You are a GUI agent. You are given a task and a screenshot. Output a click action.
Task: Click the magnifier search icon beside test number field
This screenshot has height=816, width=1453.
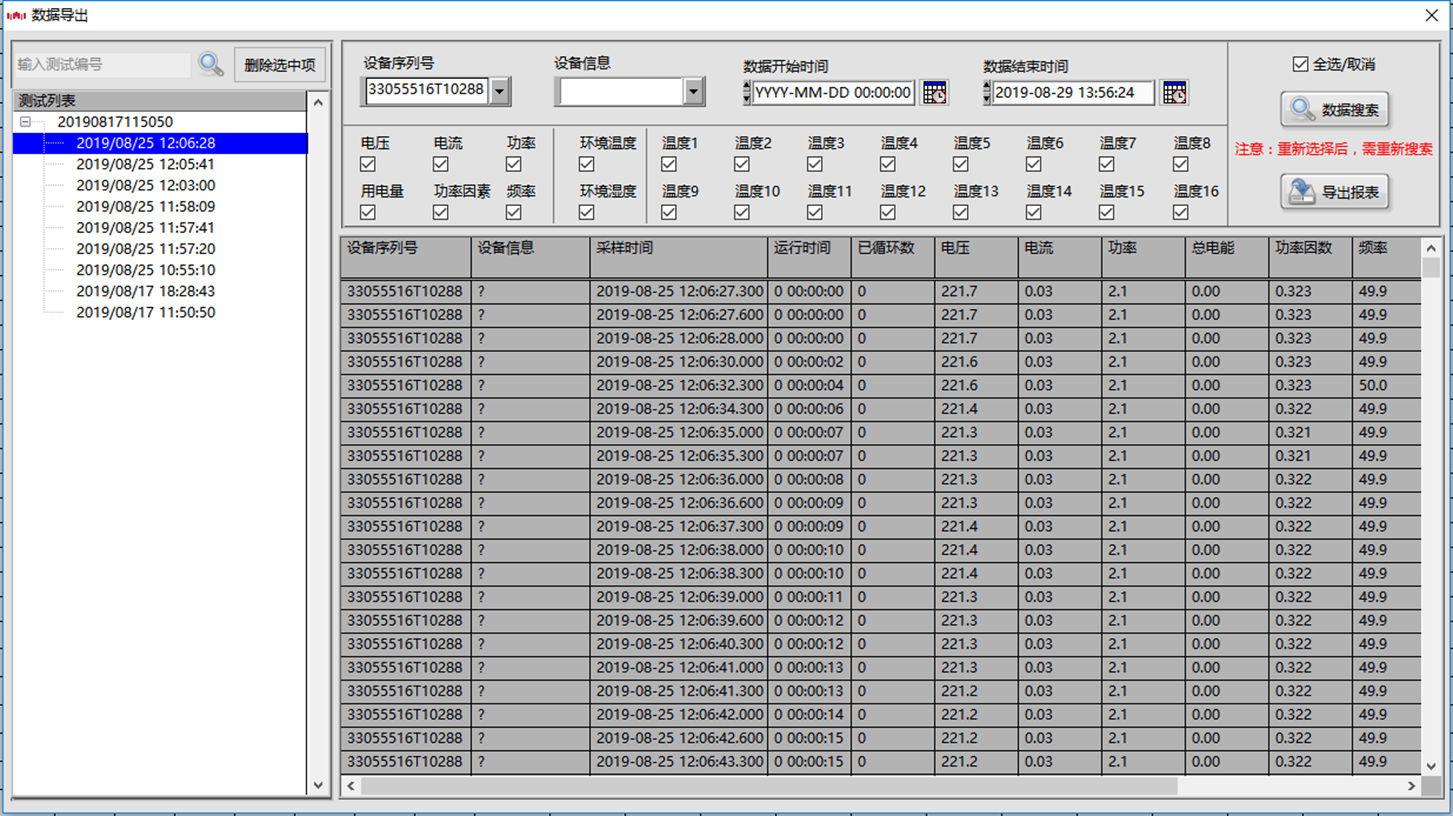[211, 65]
